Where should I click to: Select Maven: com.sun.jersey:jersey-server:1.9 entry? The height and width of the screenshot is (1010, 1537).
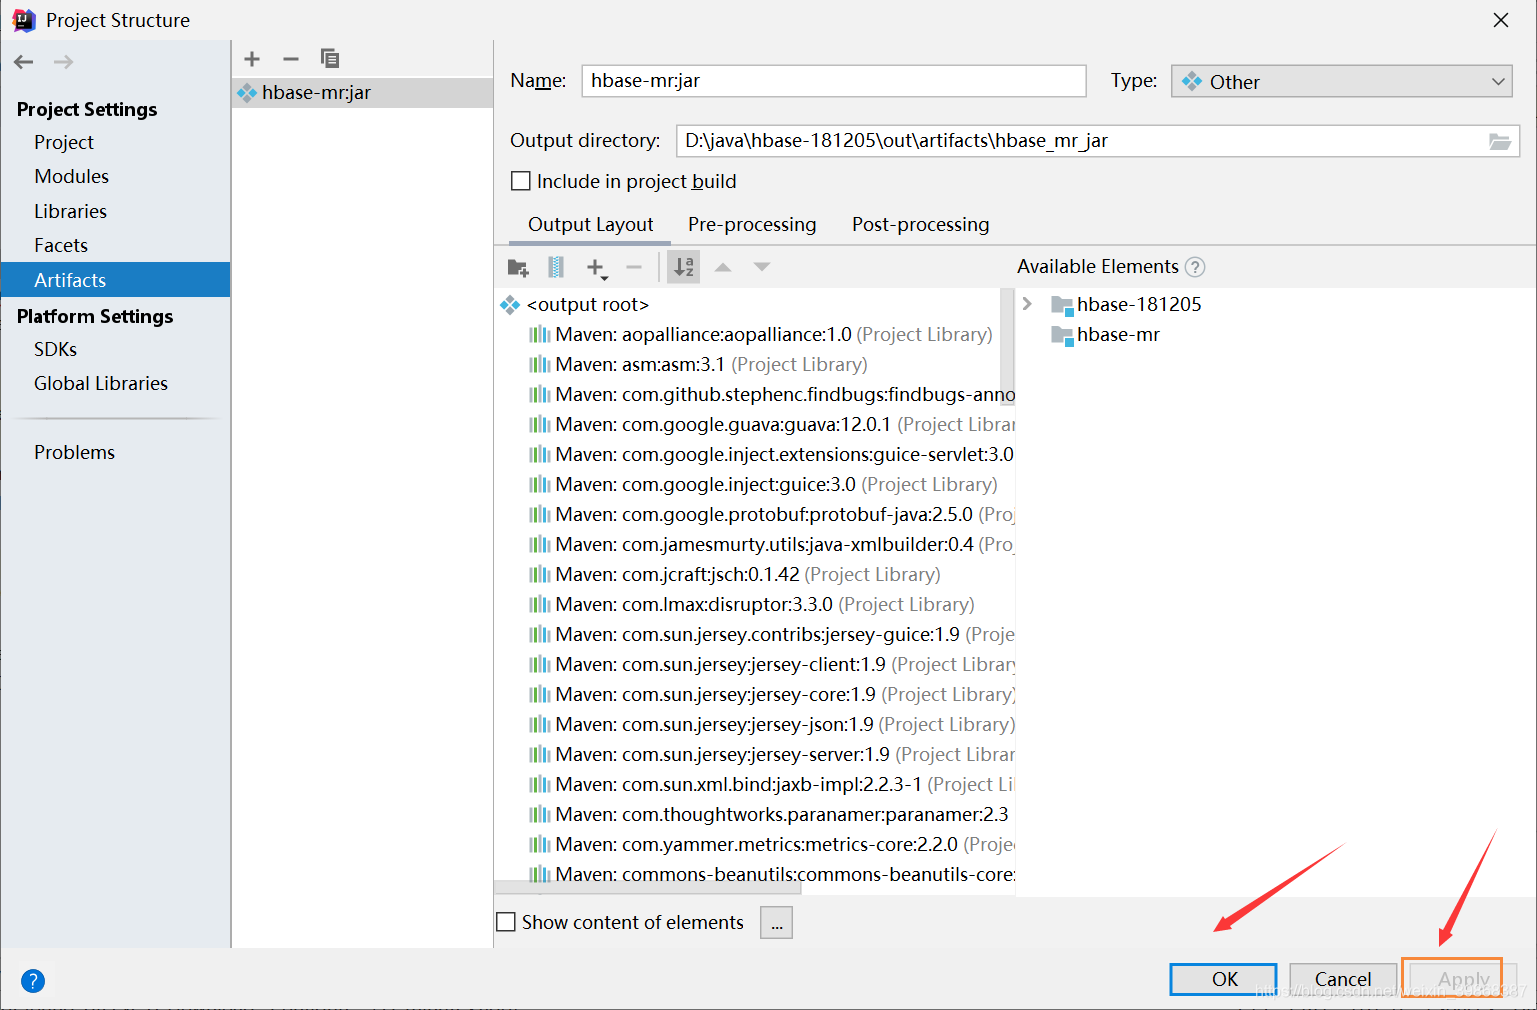pos(772,754)
